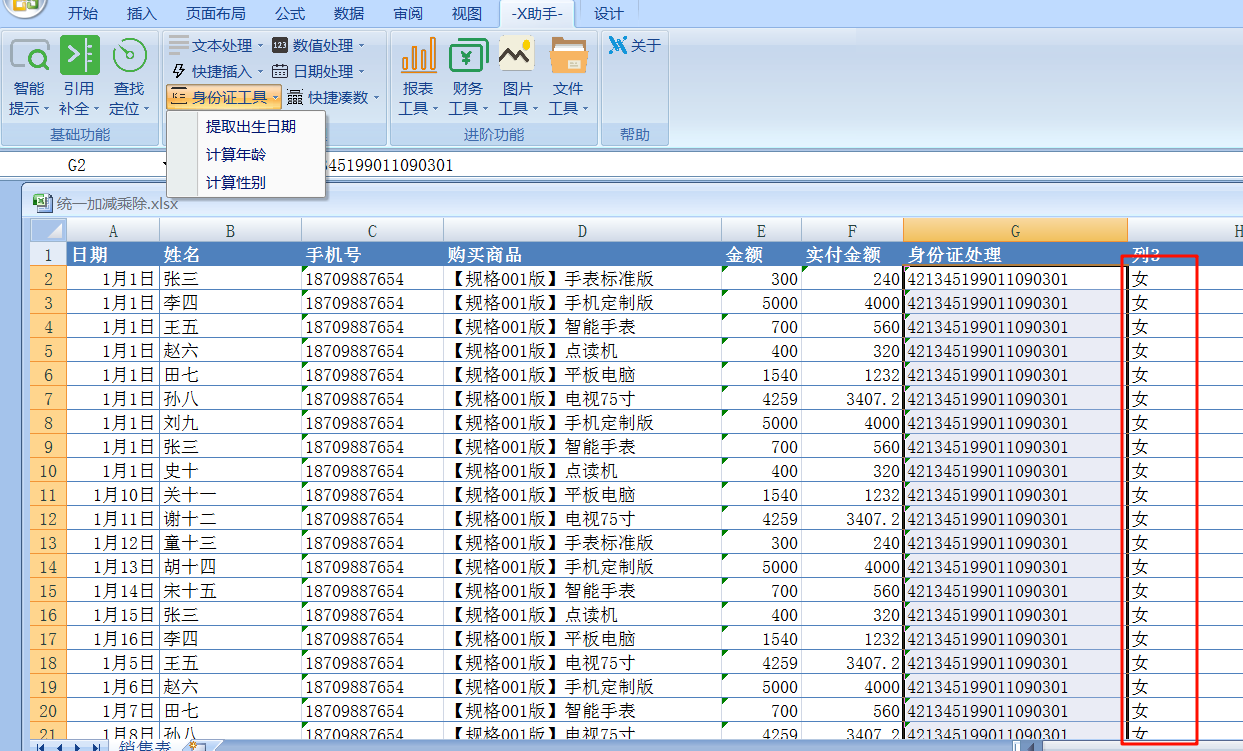Select the cell containing 宋十五
The width and height of the screenshot is (1243, 751).
pyautogui.click(x=230, y=591)
